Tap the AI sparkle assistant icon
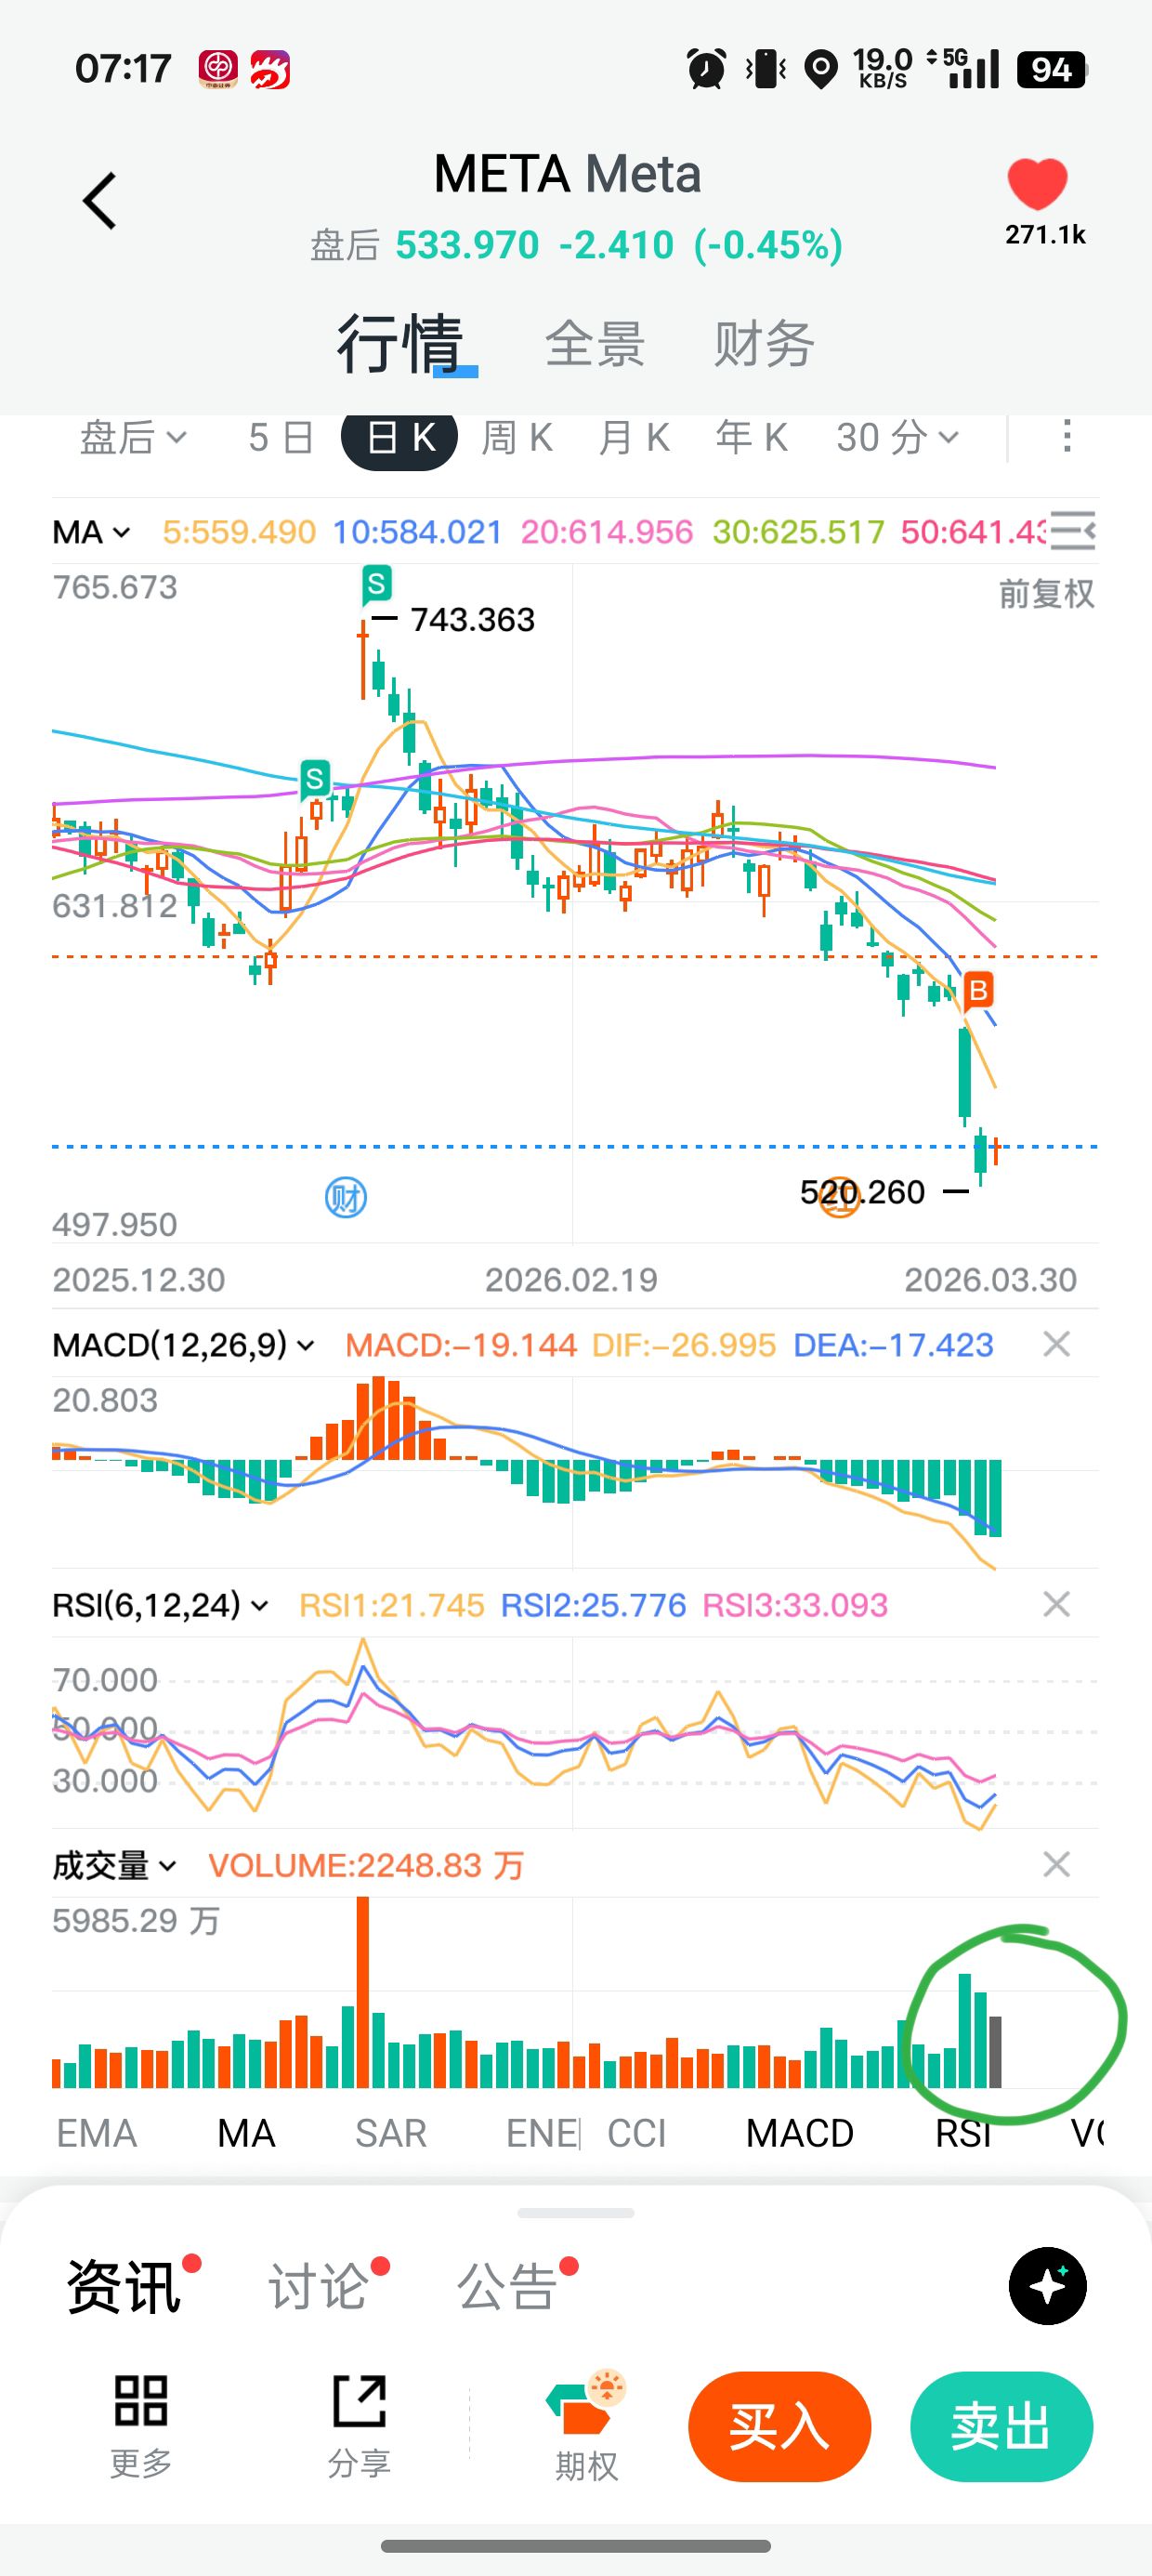 1047,2286
